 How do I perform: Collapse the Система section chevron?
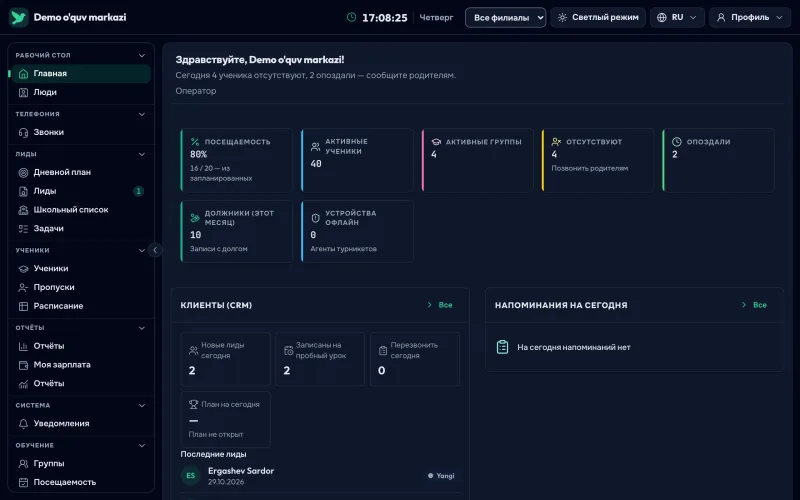142,406
